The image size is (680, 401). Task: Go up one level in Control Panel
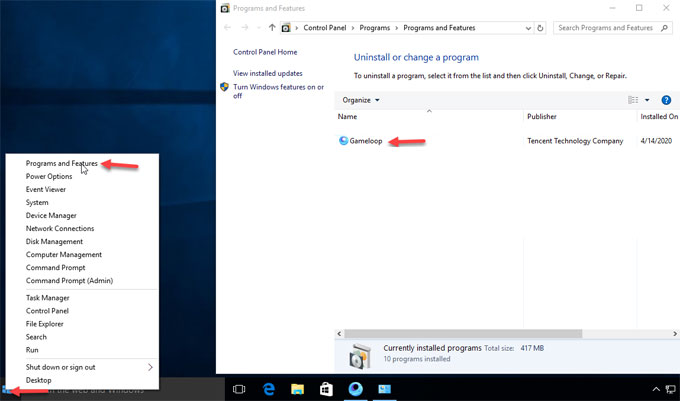272,28
